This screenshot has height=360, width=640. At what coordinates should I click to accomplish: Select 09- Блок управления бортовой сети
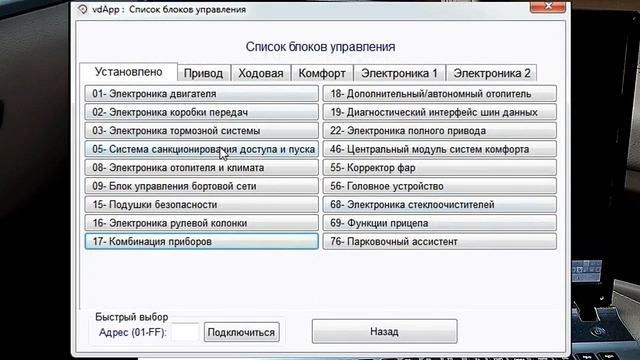click(x=202, y=186)
